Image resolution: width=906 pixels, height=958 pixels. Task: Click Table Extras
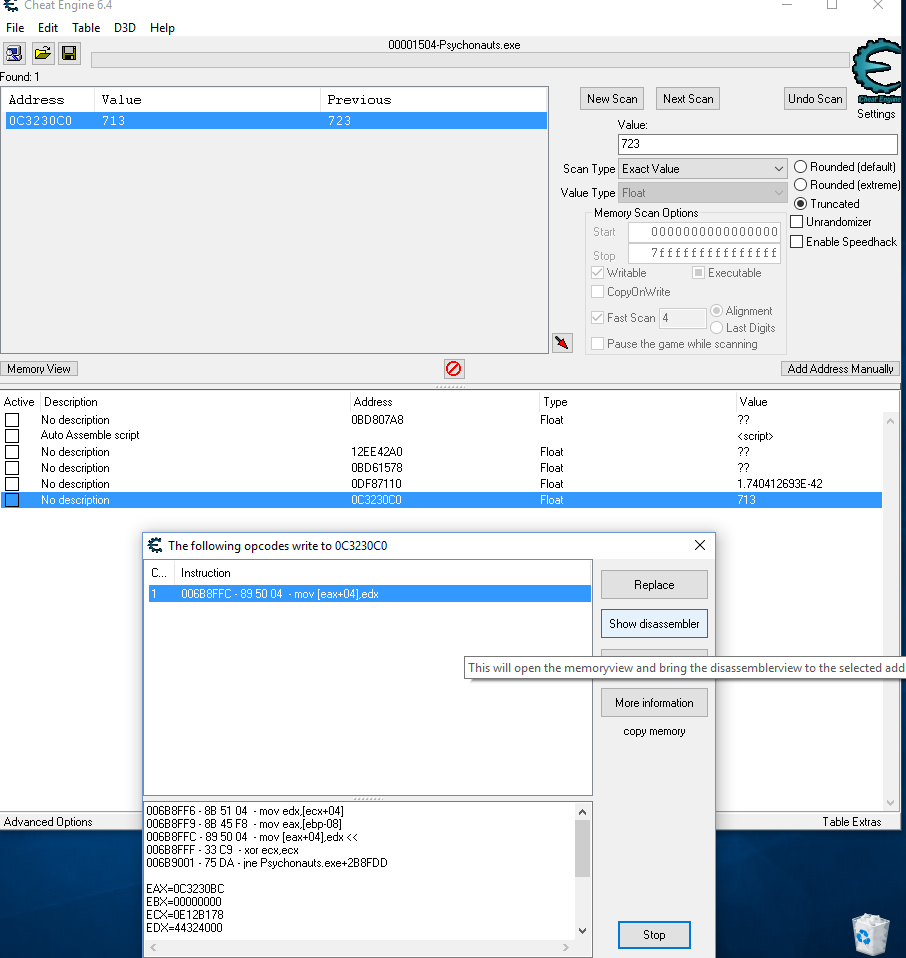click(852, 822)
